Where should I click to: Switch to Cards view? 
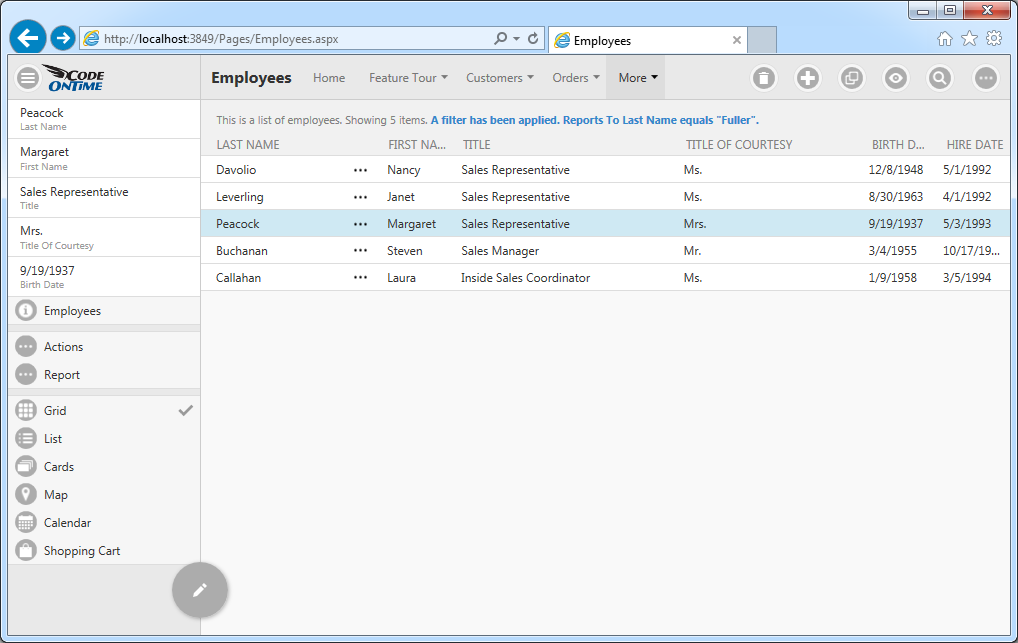(x=104, y=466)
